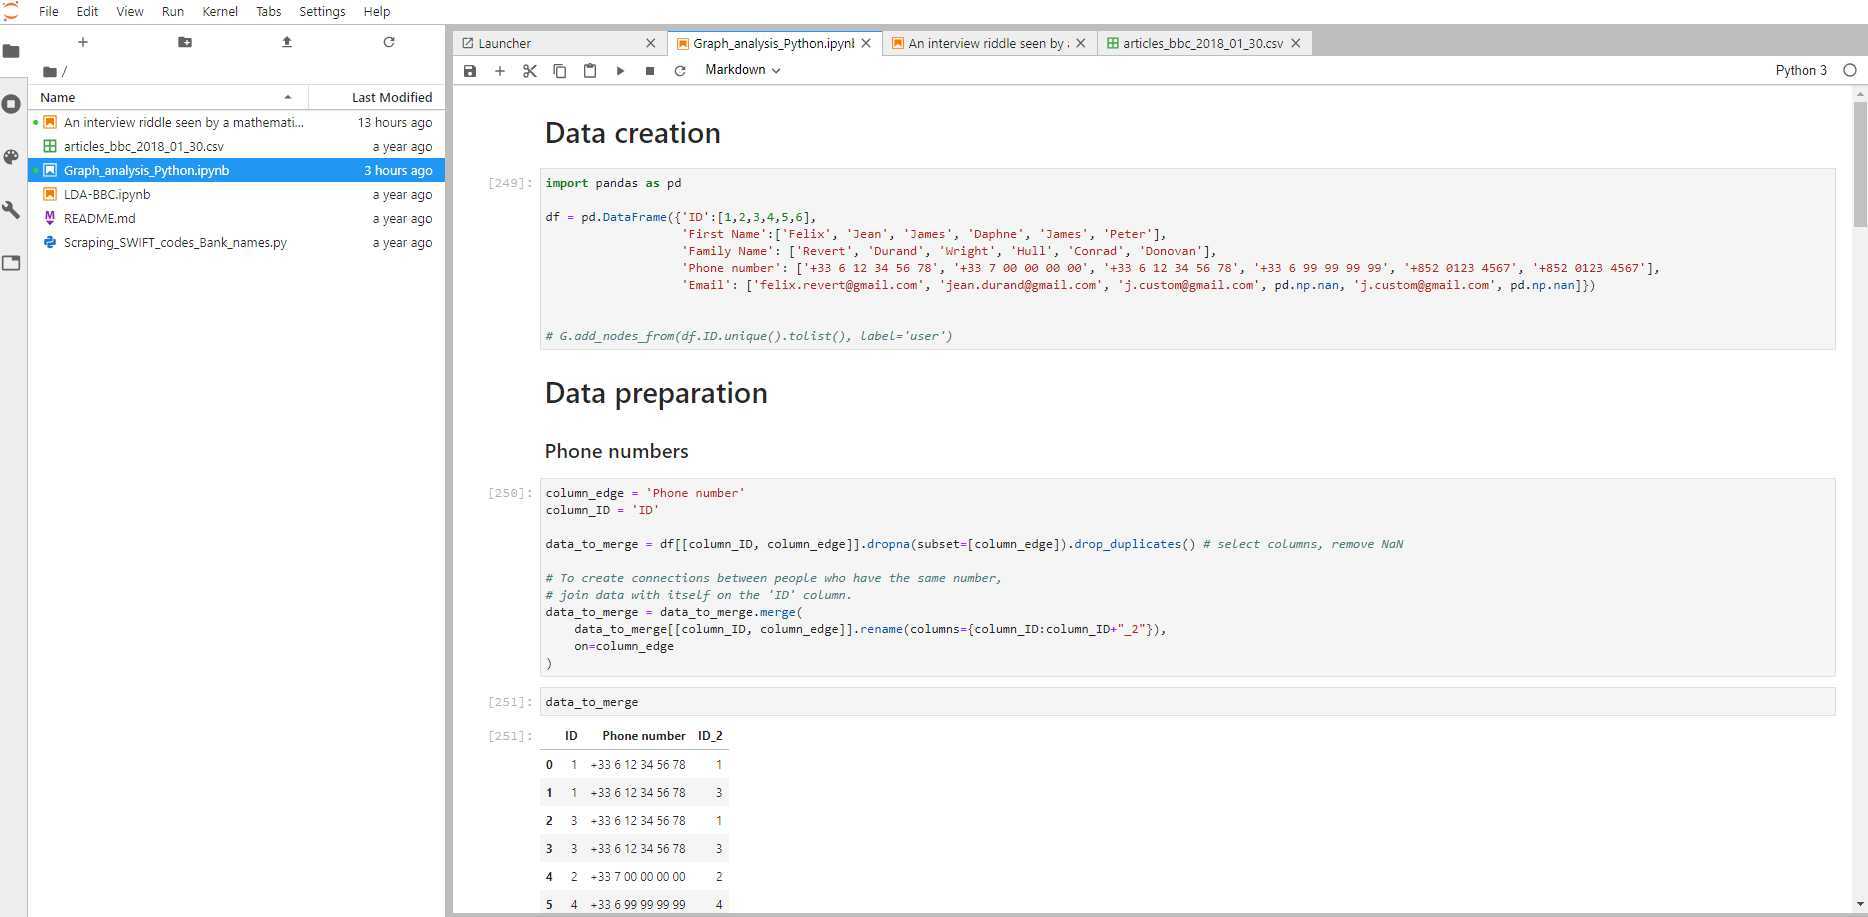Cut the selected cells

click(530, 71)
